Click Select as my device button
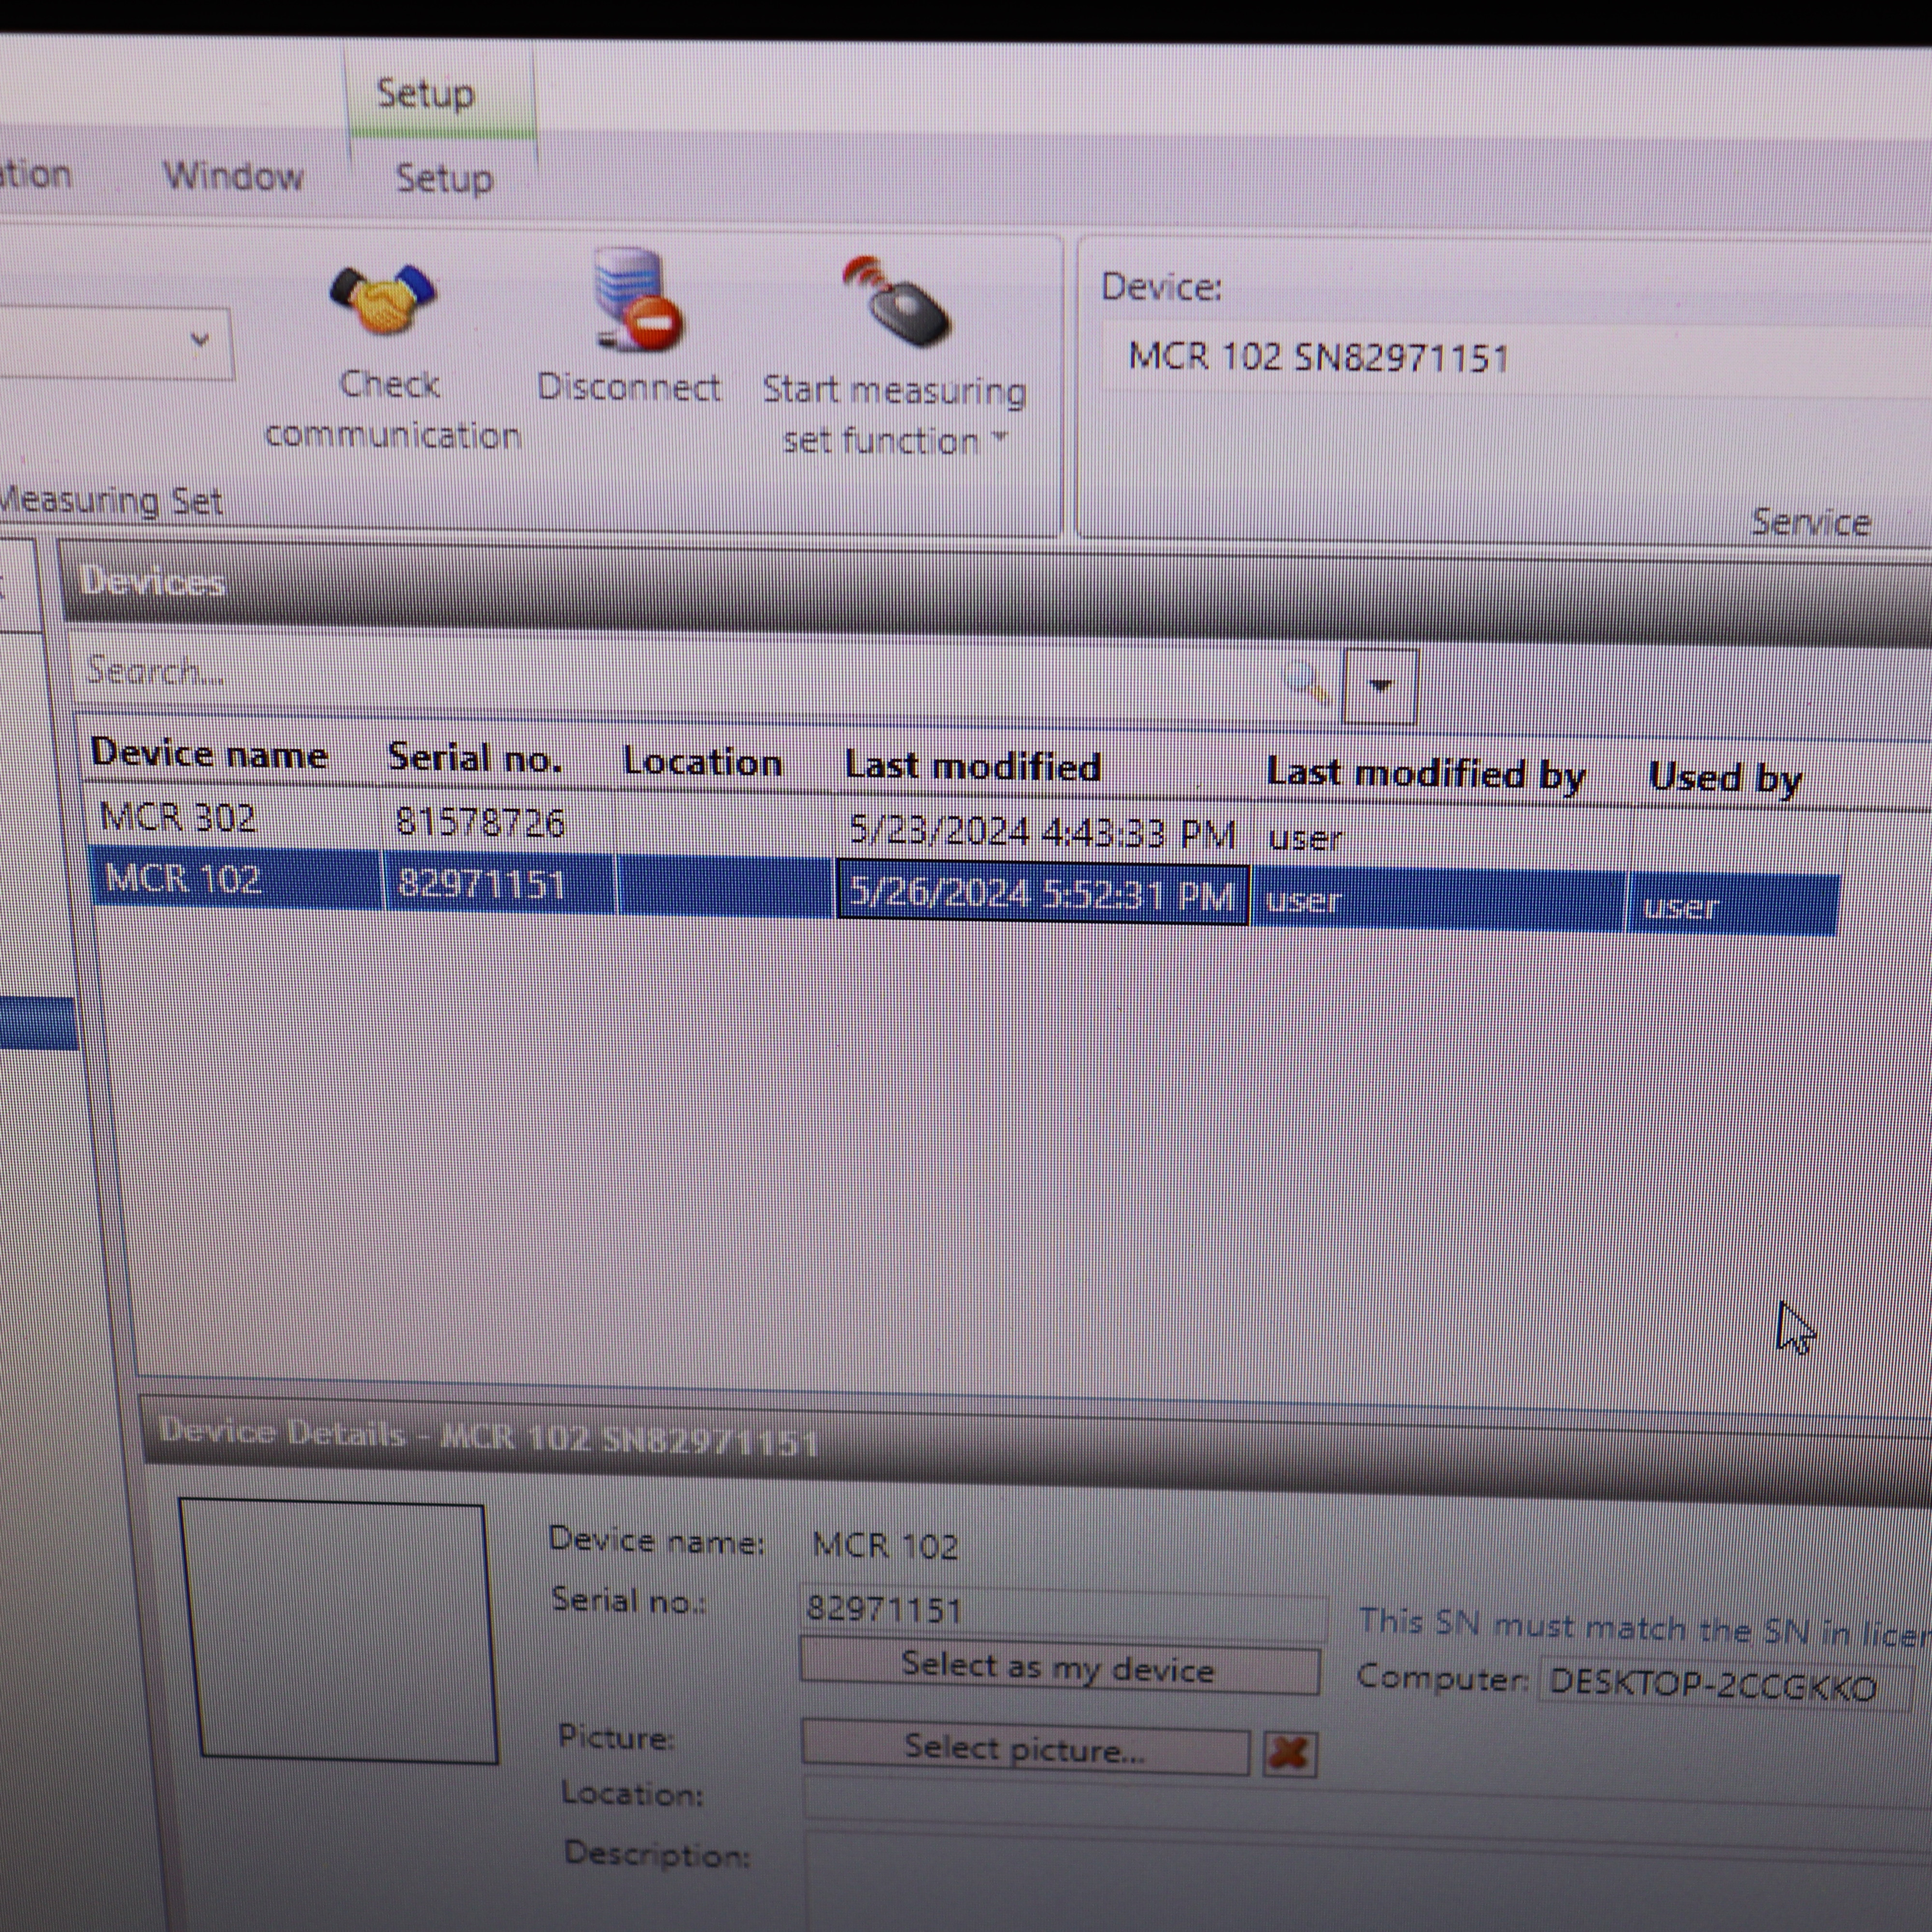 tap(1059, 1667)
